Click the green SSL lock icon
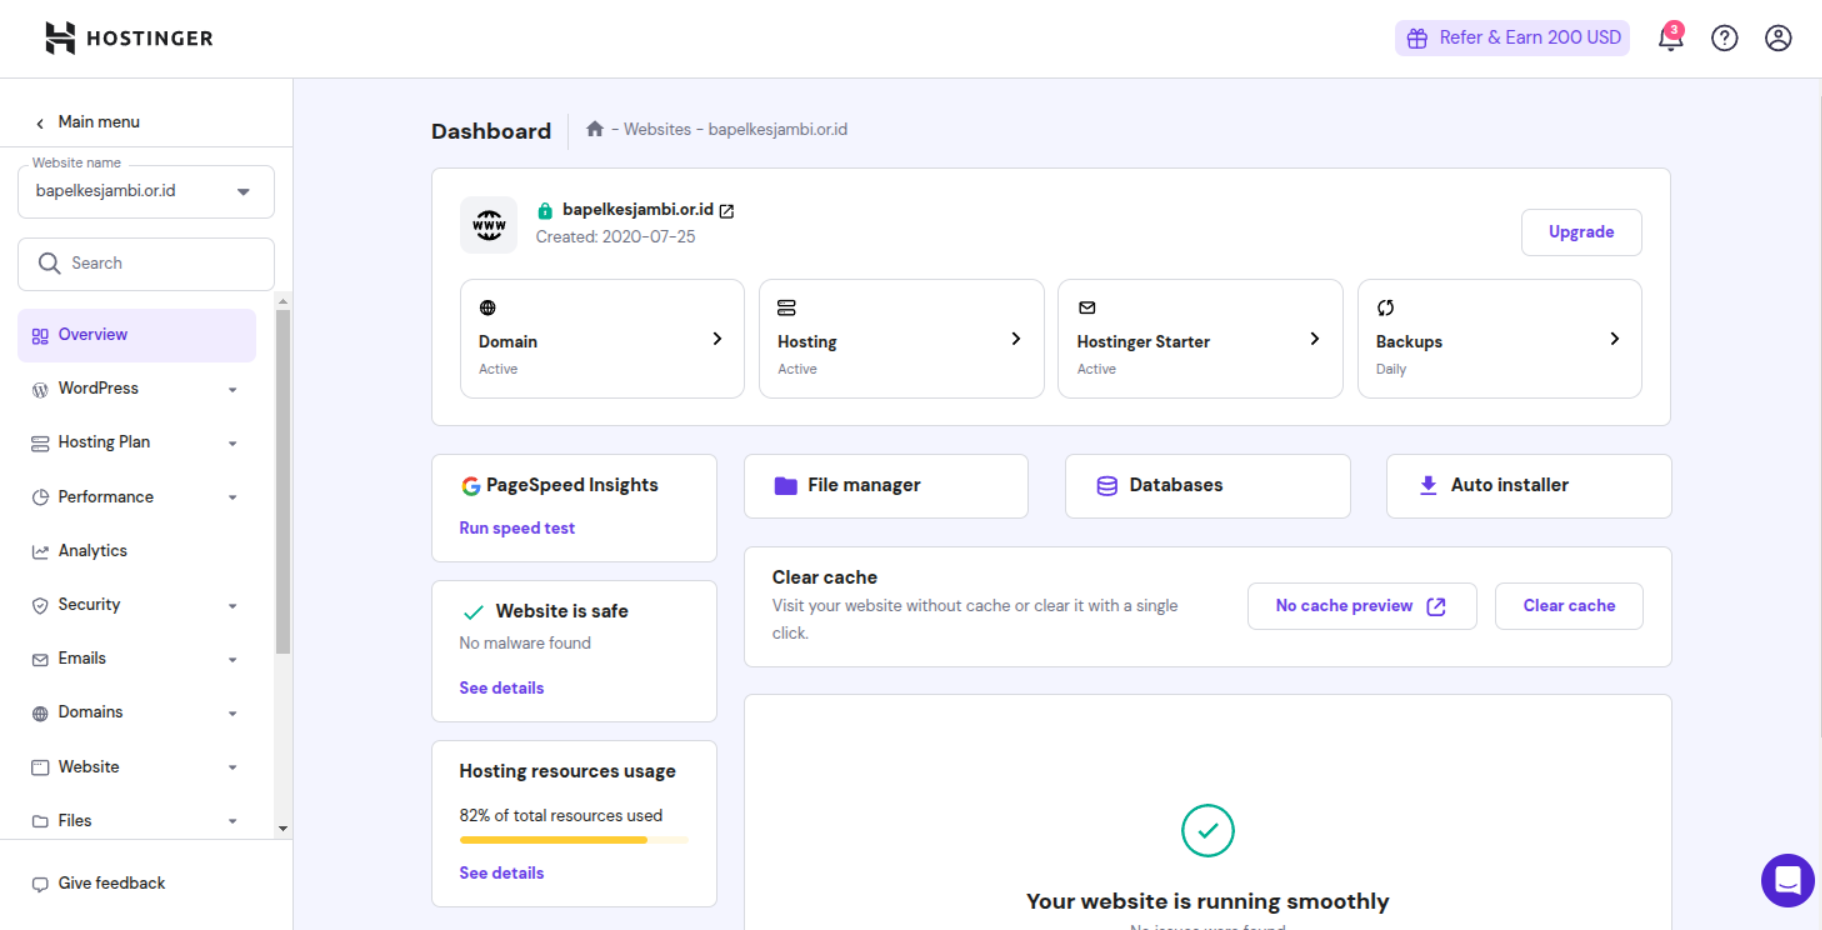 tap(545, 210)
